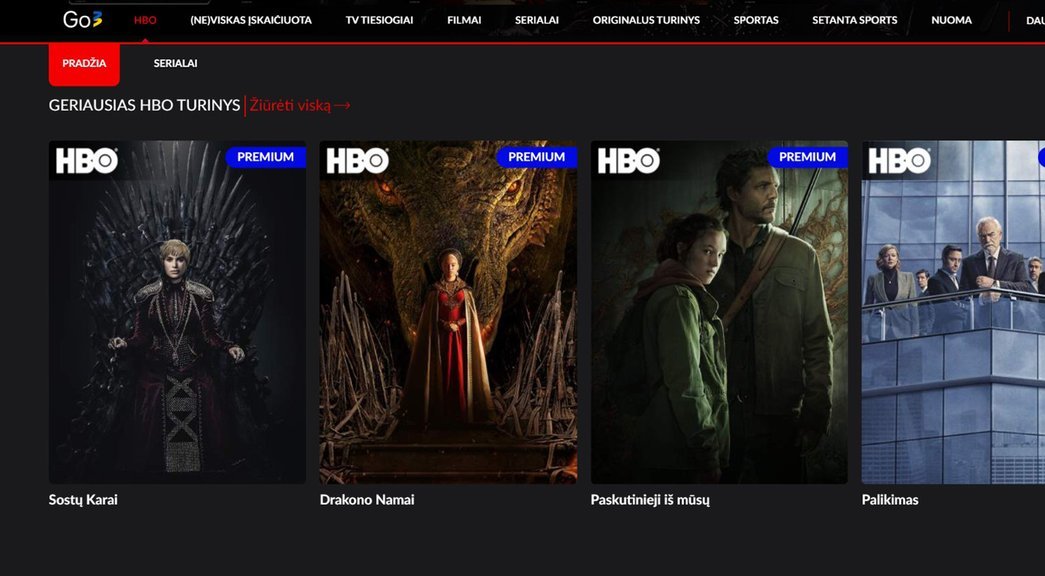Click the Sostų Karai title text
The height and width of the screenshot is (576, 1045).
(83, 499)
